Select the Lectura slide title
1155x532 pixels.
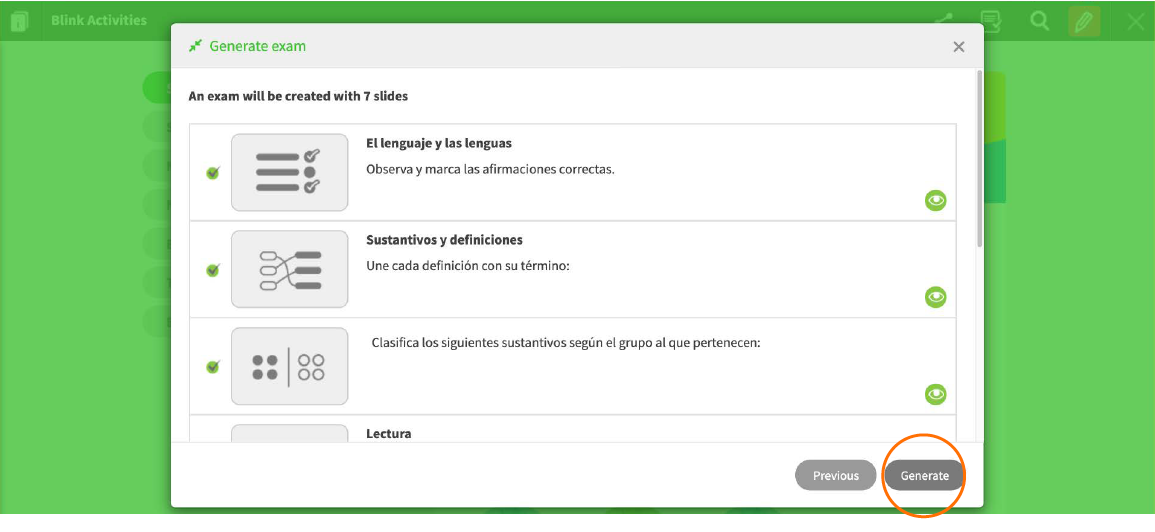[388, 433]
